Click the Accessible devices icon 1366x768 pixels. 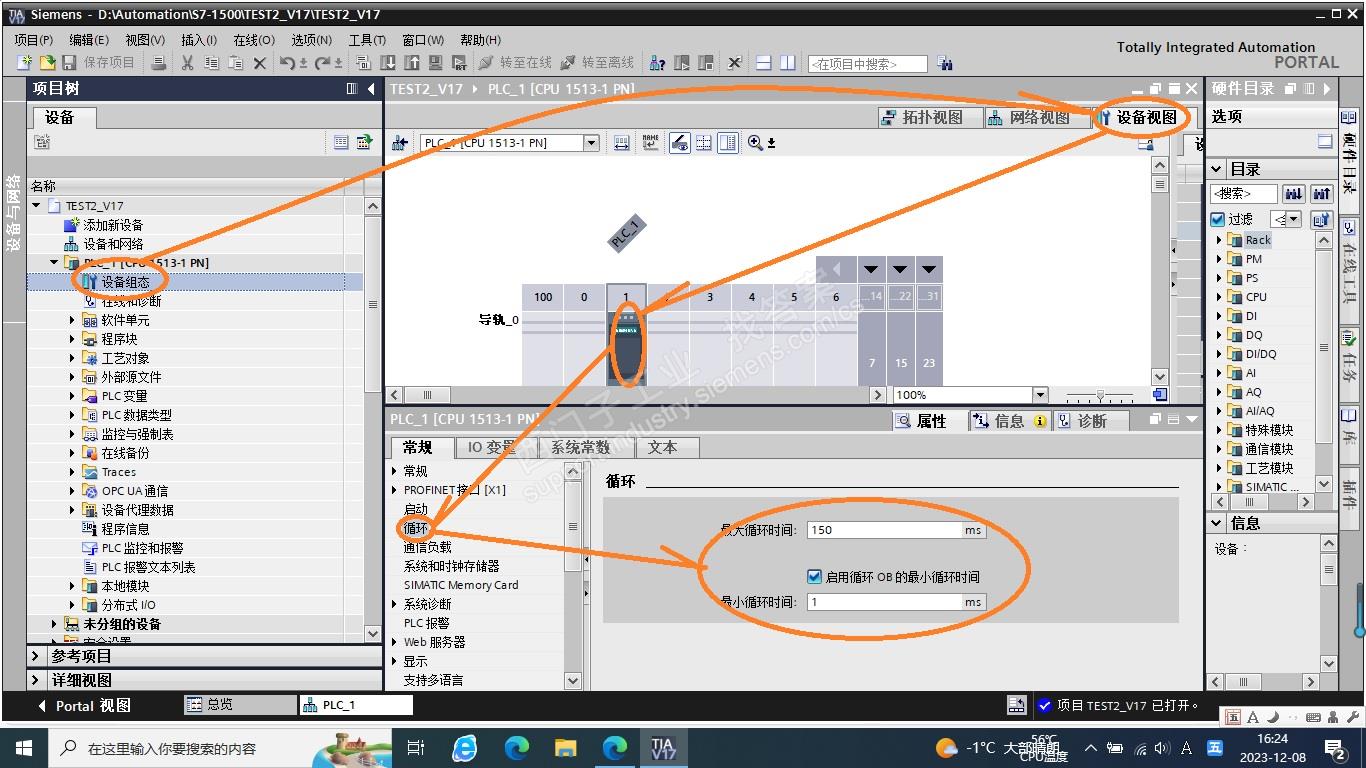658,63
